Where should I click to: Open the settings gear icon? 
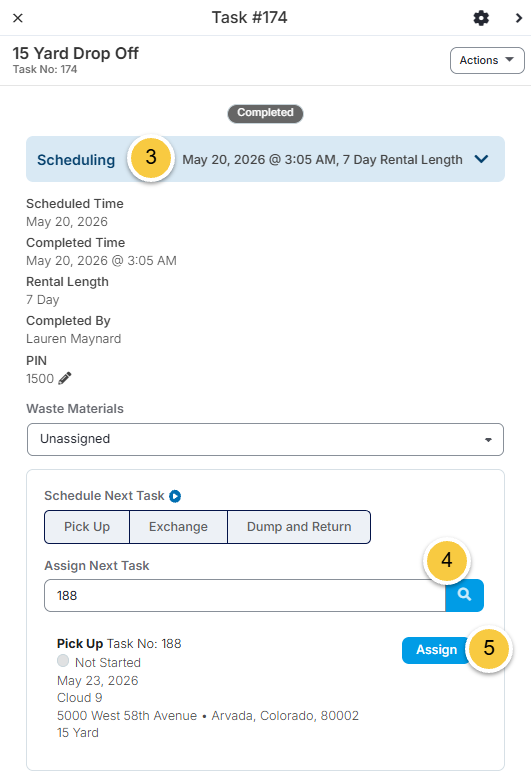click(481, 18)
